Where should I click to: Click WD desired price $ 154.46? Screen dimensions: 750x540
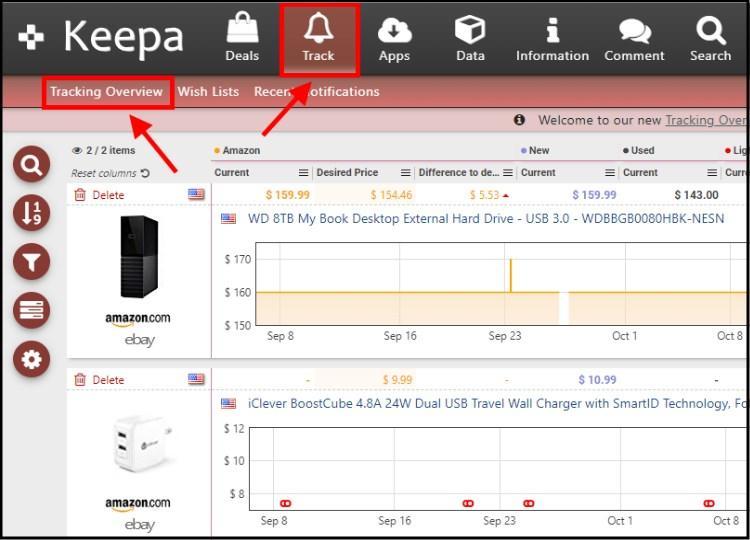[391, 195]
